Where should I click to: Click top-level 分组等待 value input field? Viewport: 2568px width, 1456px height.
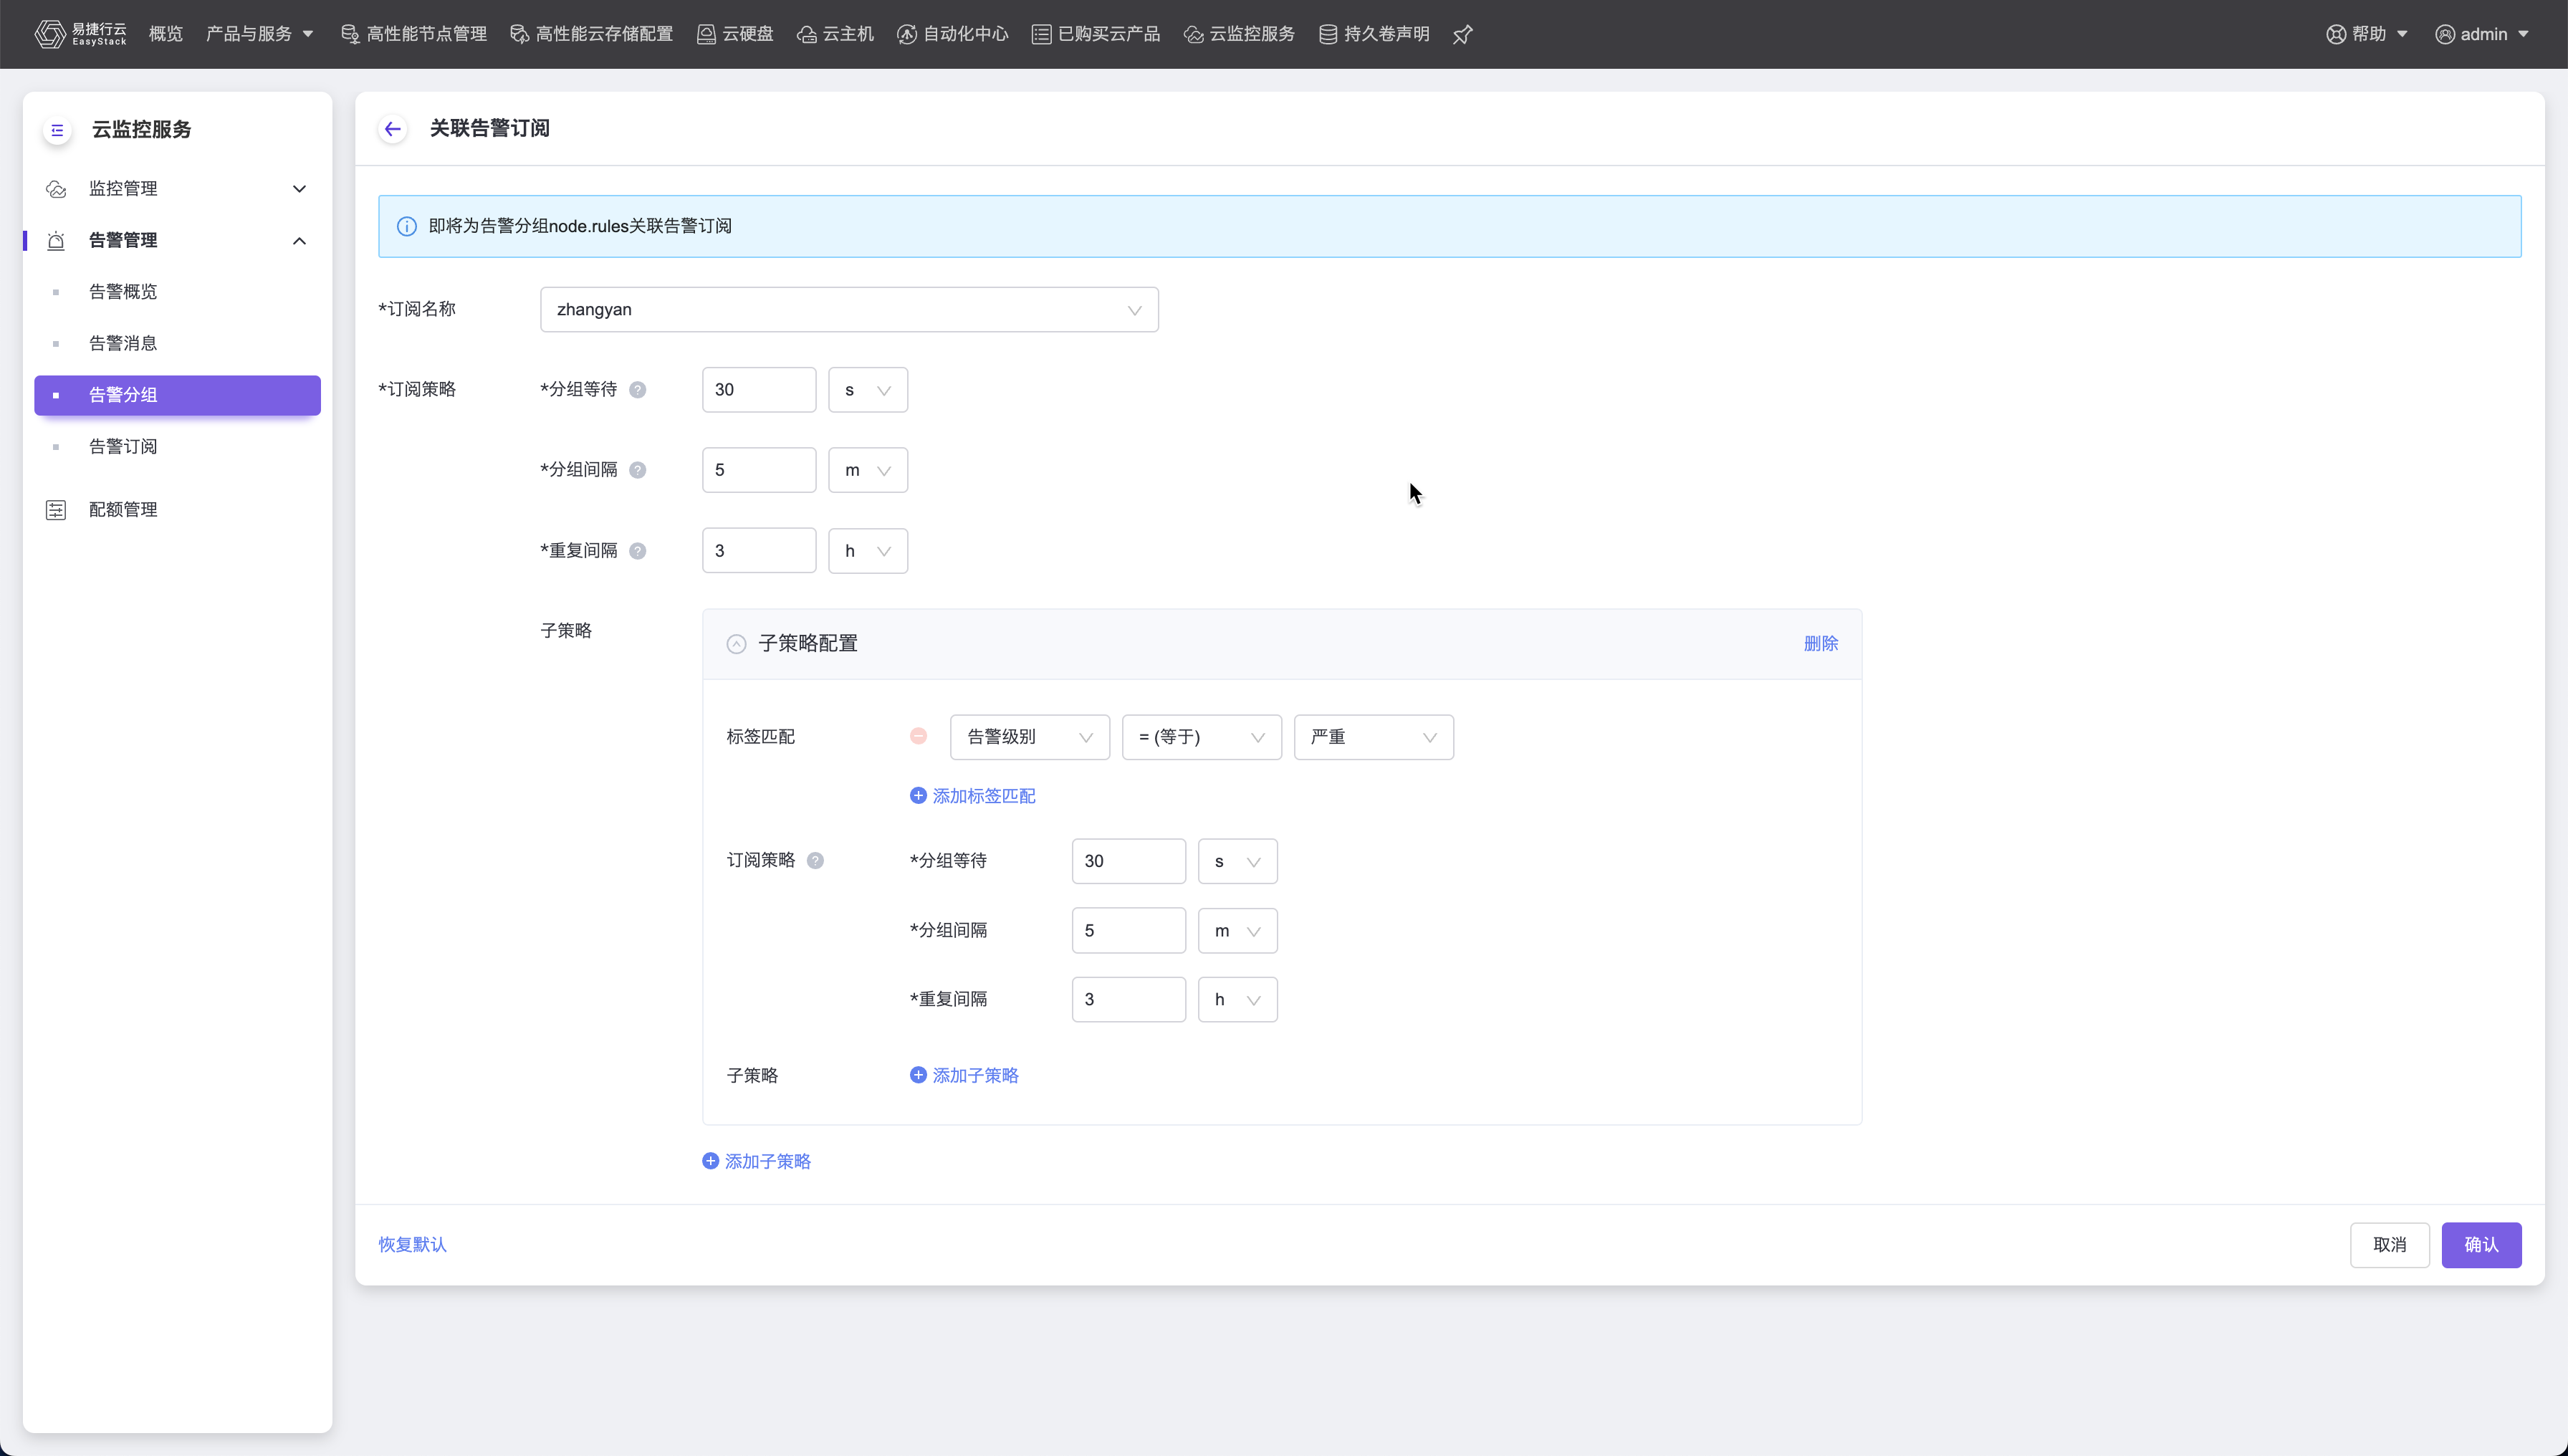pyautogui.click(x=758, y=390)
